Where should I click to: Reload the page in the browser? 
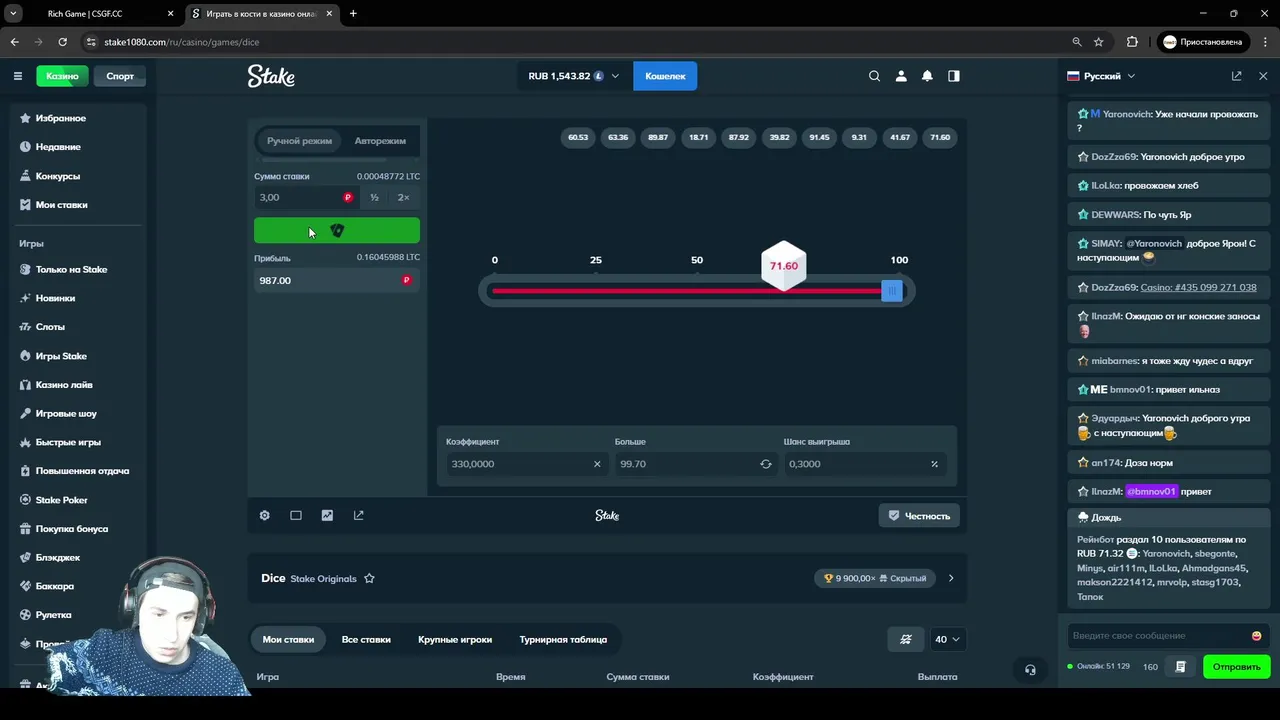(62, 42)
